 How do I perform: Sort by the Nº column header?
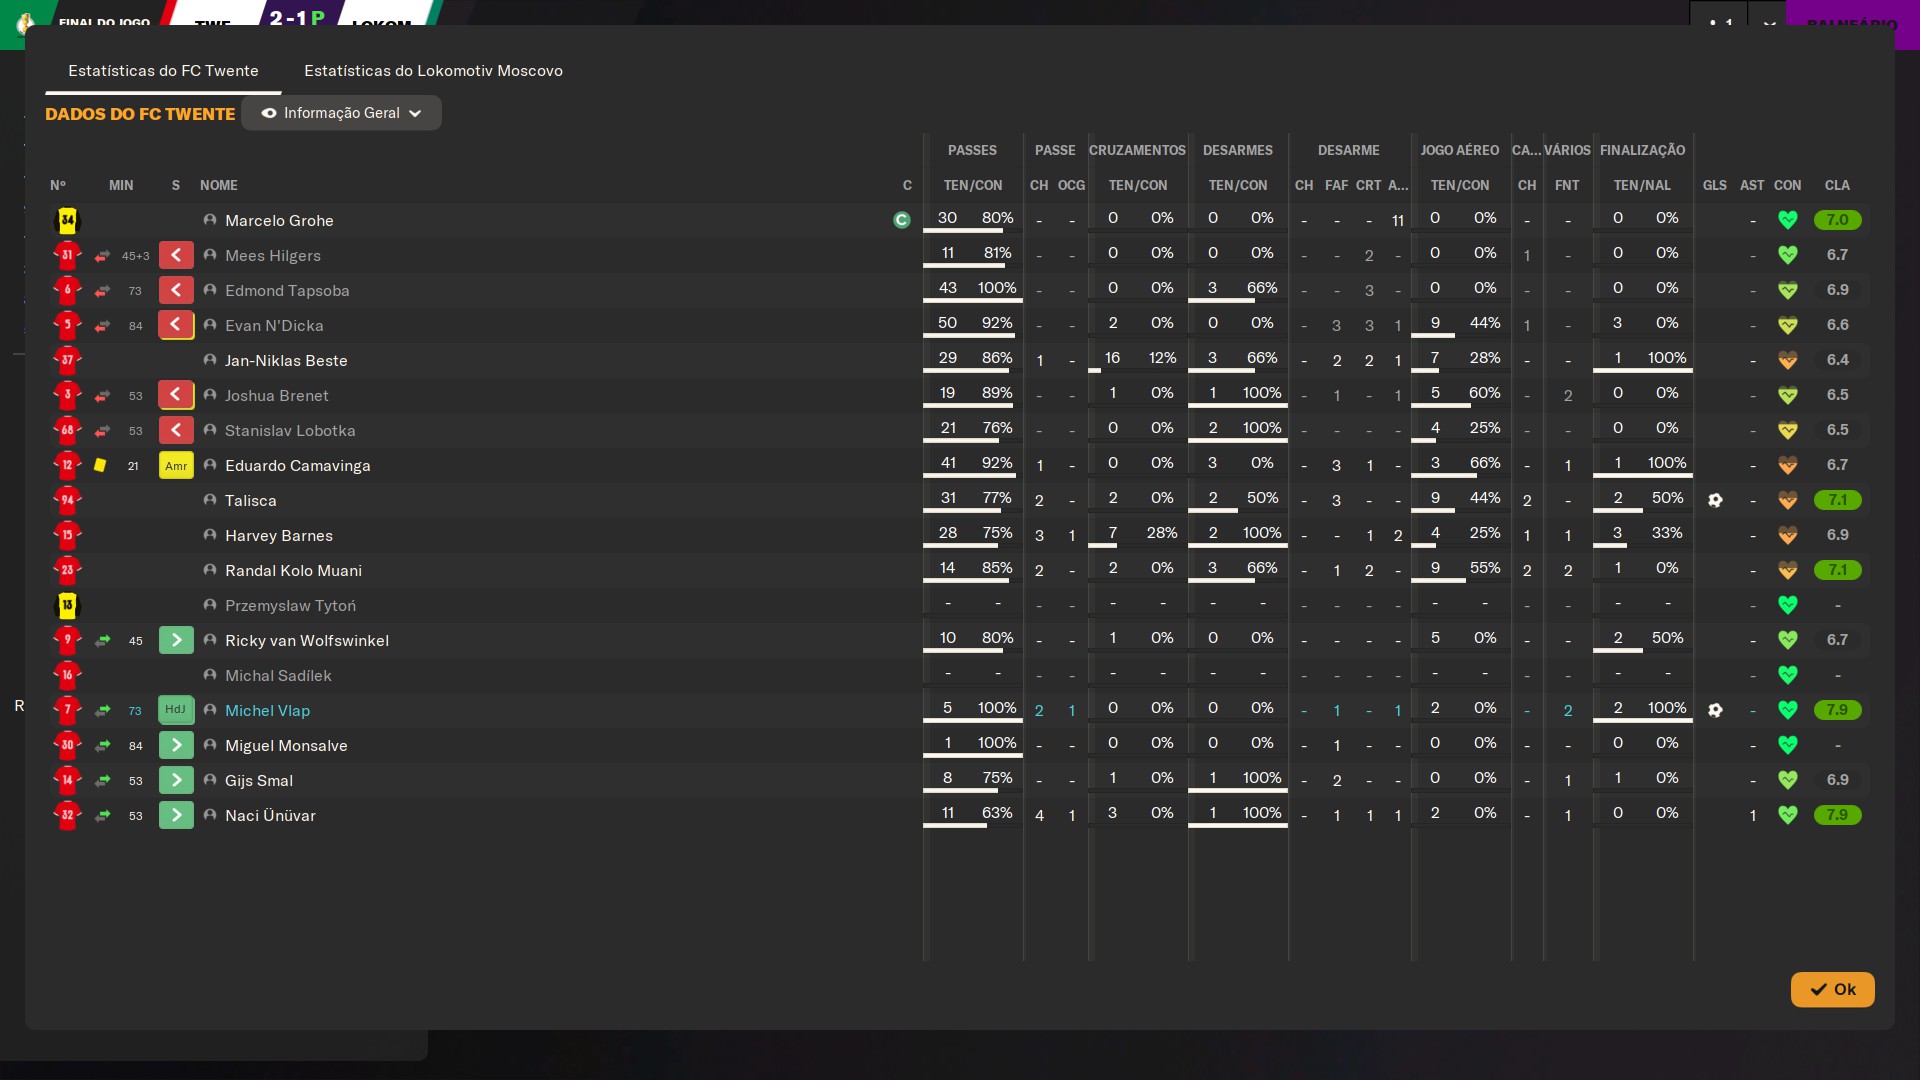[x=58, y=185]
